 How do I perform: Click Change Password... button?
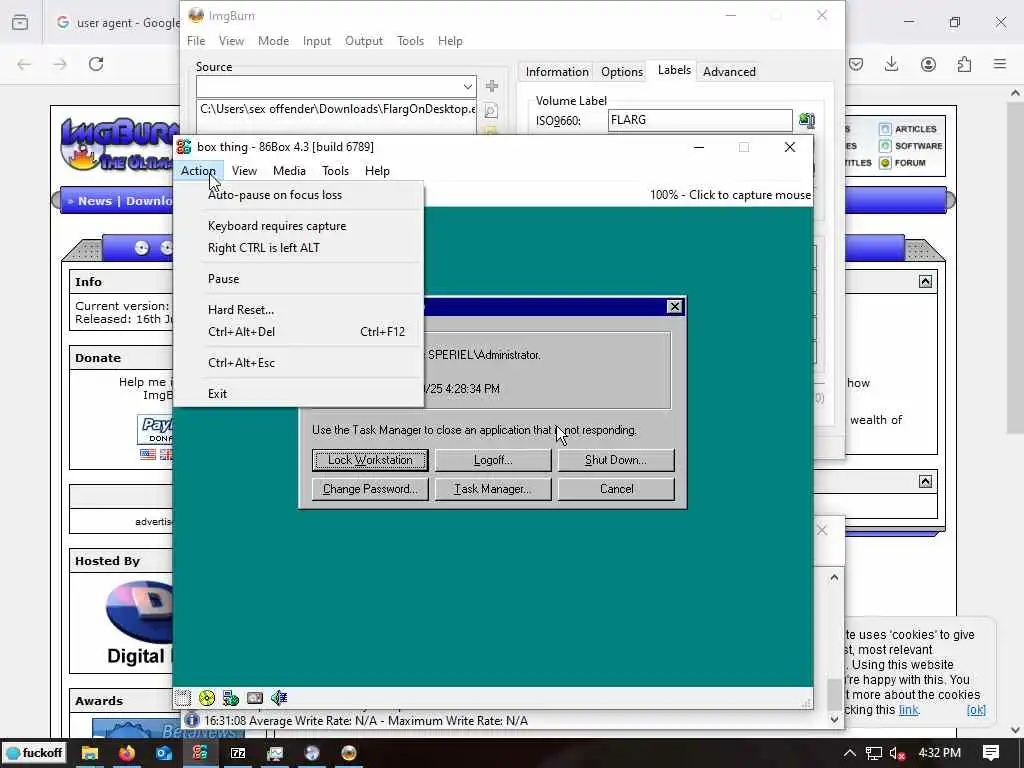click(370, 489)
